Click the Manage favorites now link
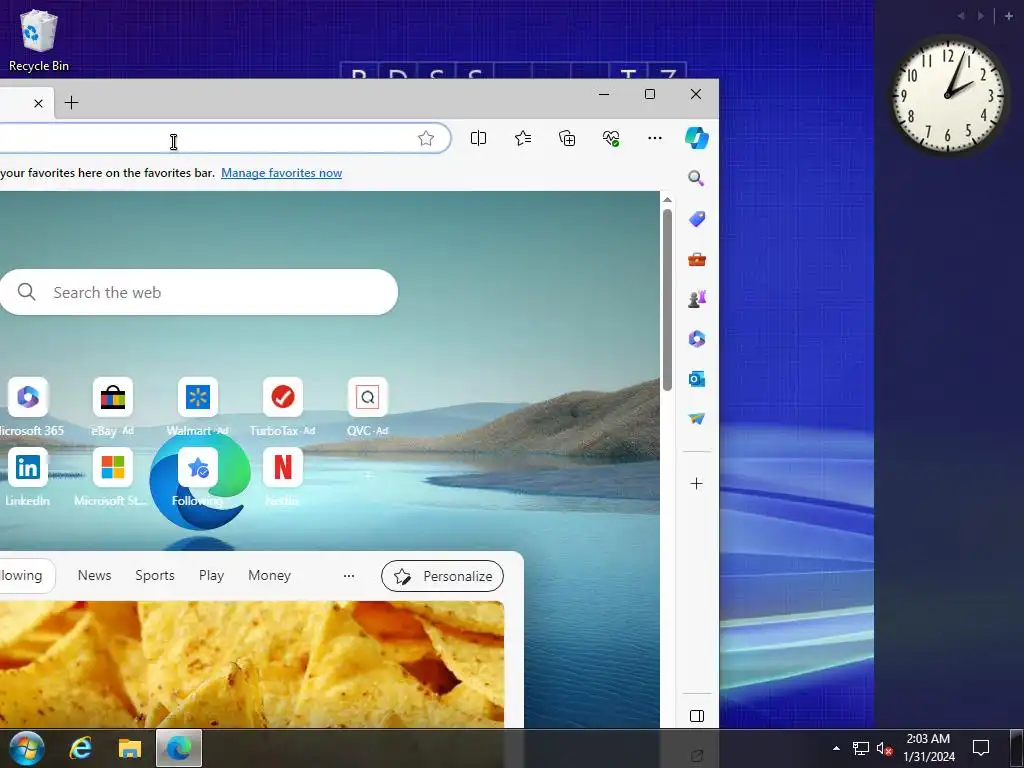 tap(281, 173)
